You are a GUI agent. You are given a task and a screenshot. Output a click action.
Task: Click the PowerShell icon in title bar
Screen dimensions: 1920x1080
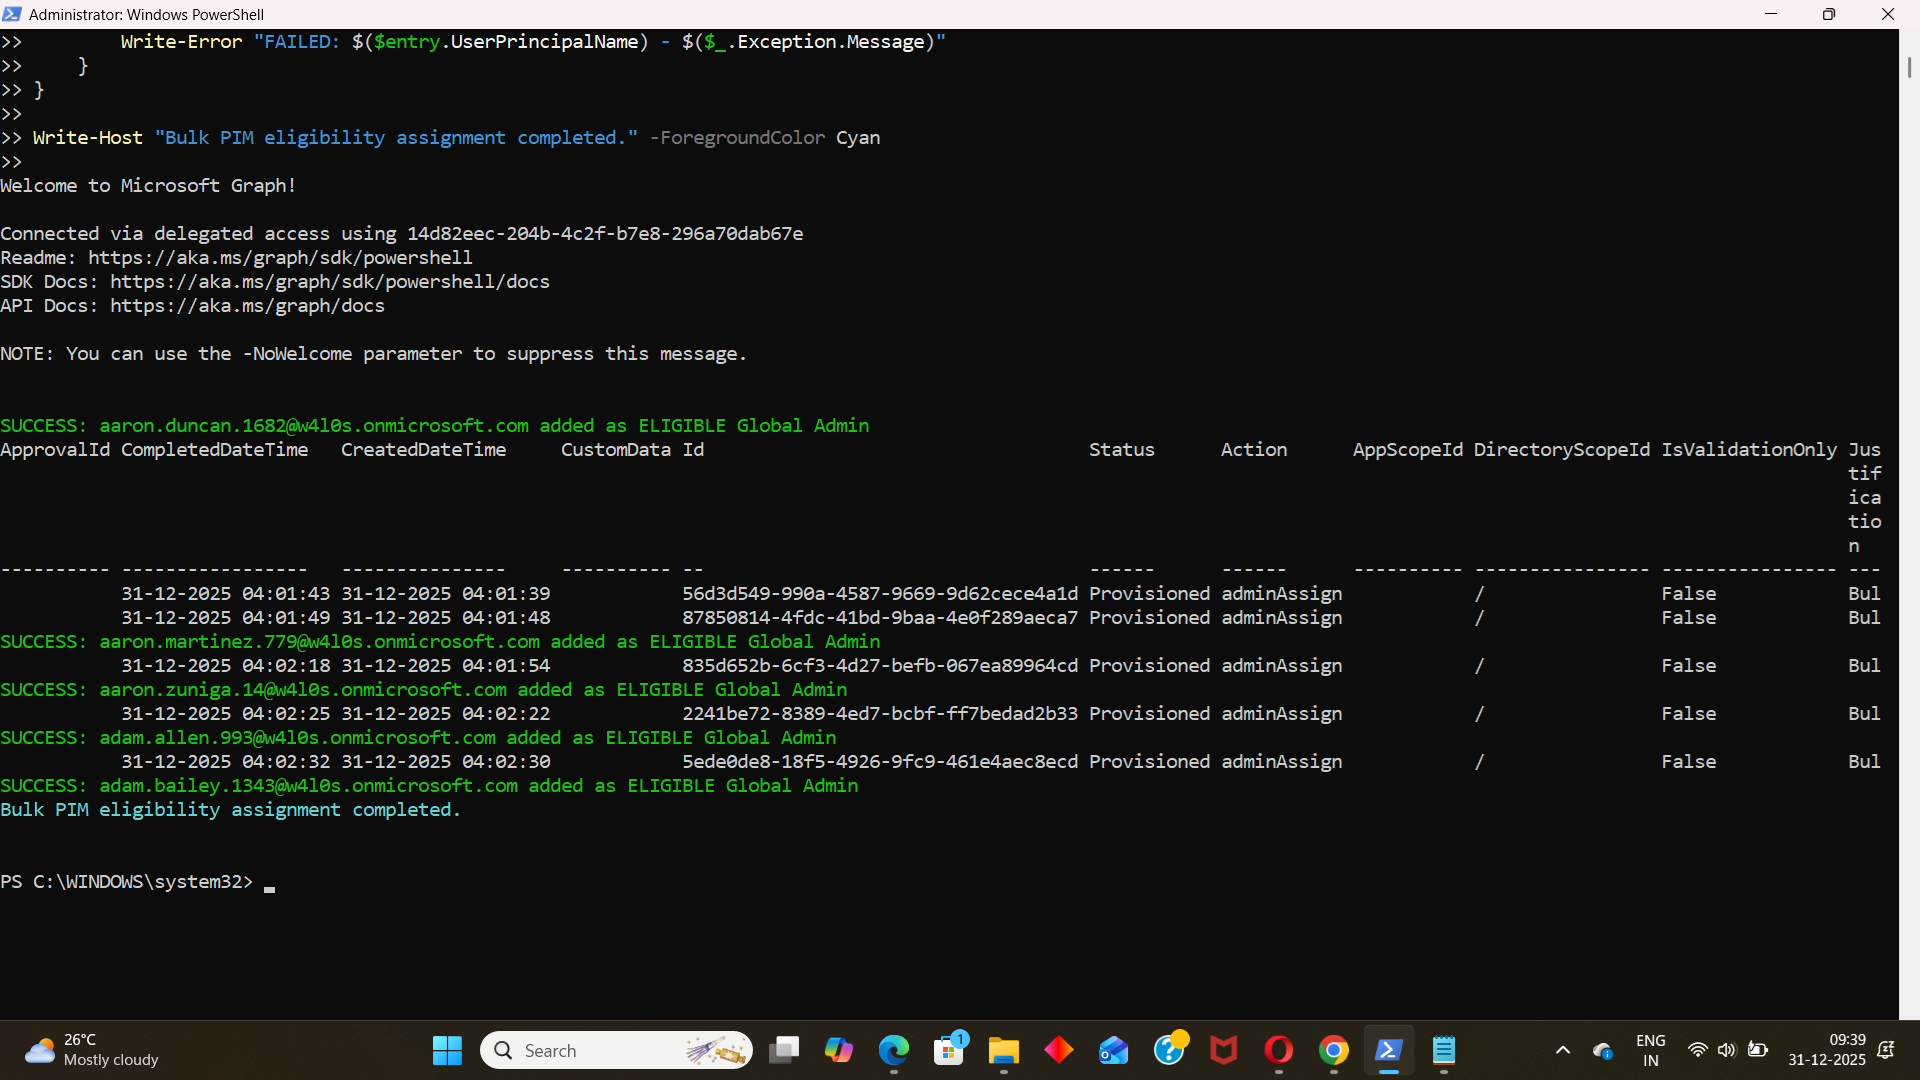click(12, 14)
